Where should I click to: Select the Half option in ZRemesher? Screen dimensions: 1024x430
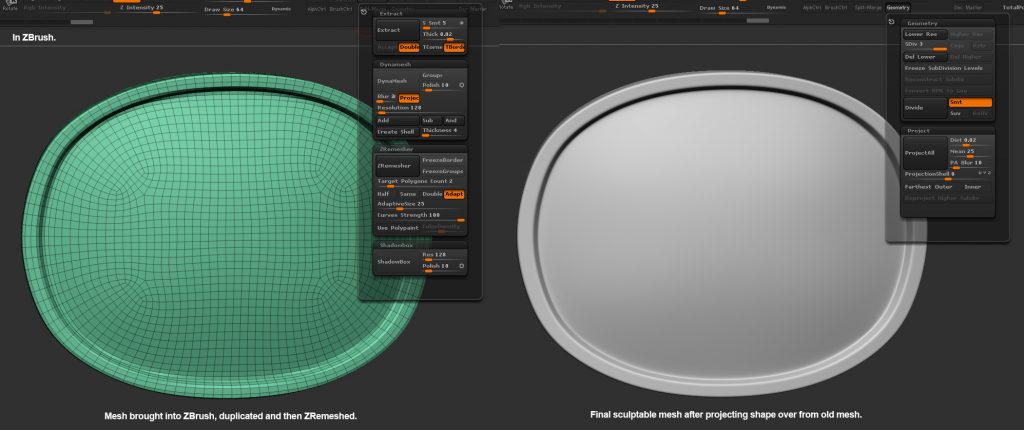click(x=385, y=194)
